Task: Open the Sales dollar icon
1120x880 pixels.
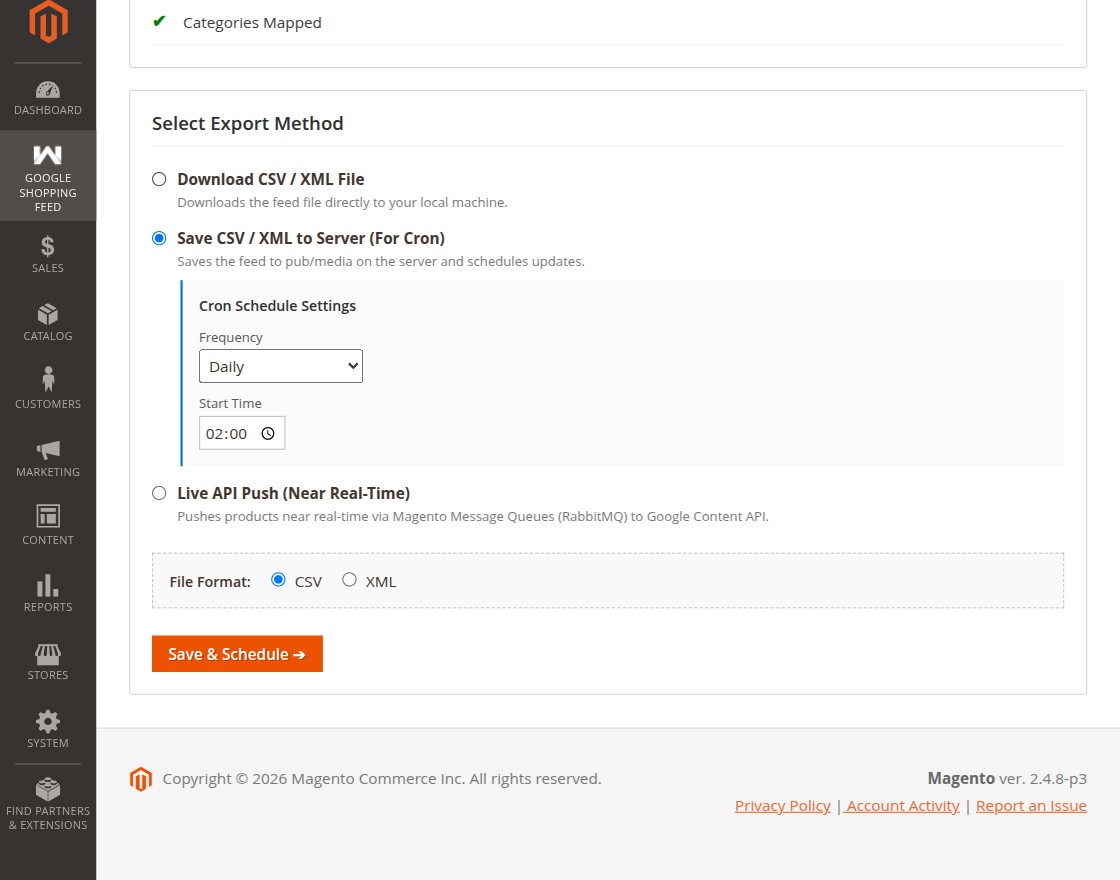Action: [x=48, y=246]
